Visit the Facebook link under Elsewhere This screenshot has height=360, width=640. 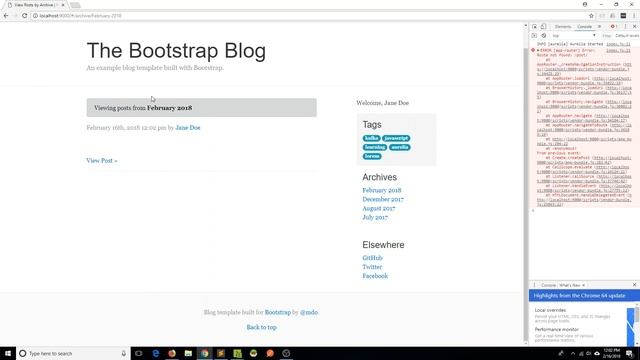pos(375,276)
